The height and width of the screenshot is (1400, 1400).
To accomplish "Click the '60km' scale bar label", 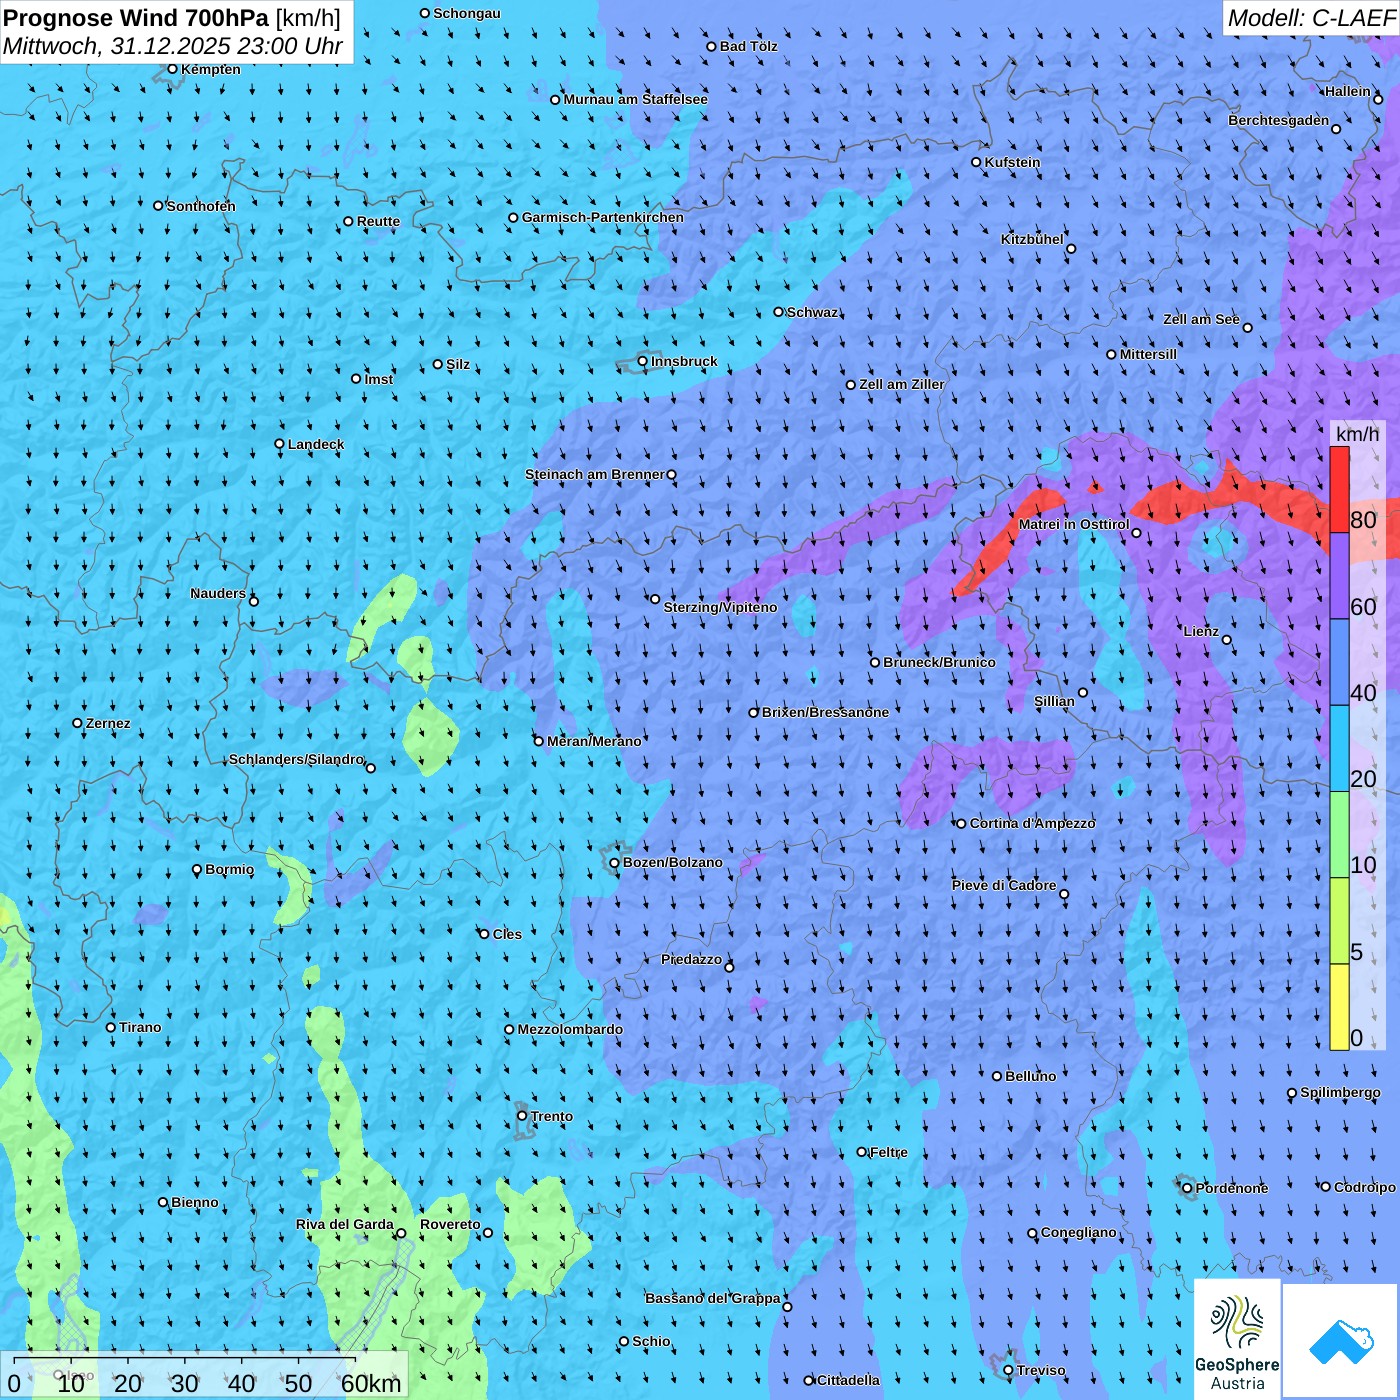I will tap(371, 1383).
